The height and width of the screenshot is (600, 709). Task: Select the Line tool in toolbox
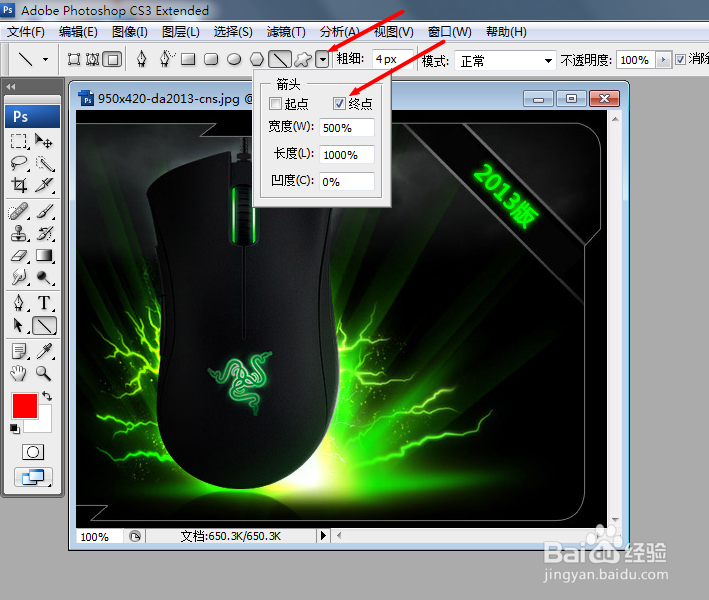pyautogui.click(x=44, y=326)
